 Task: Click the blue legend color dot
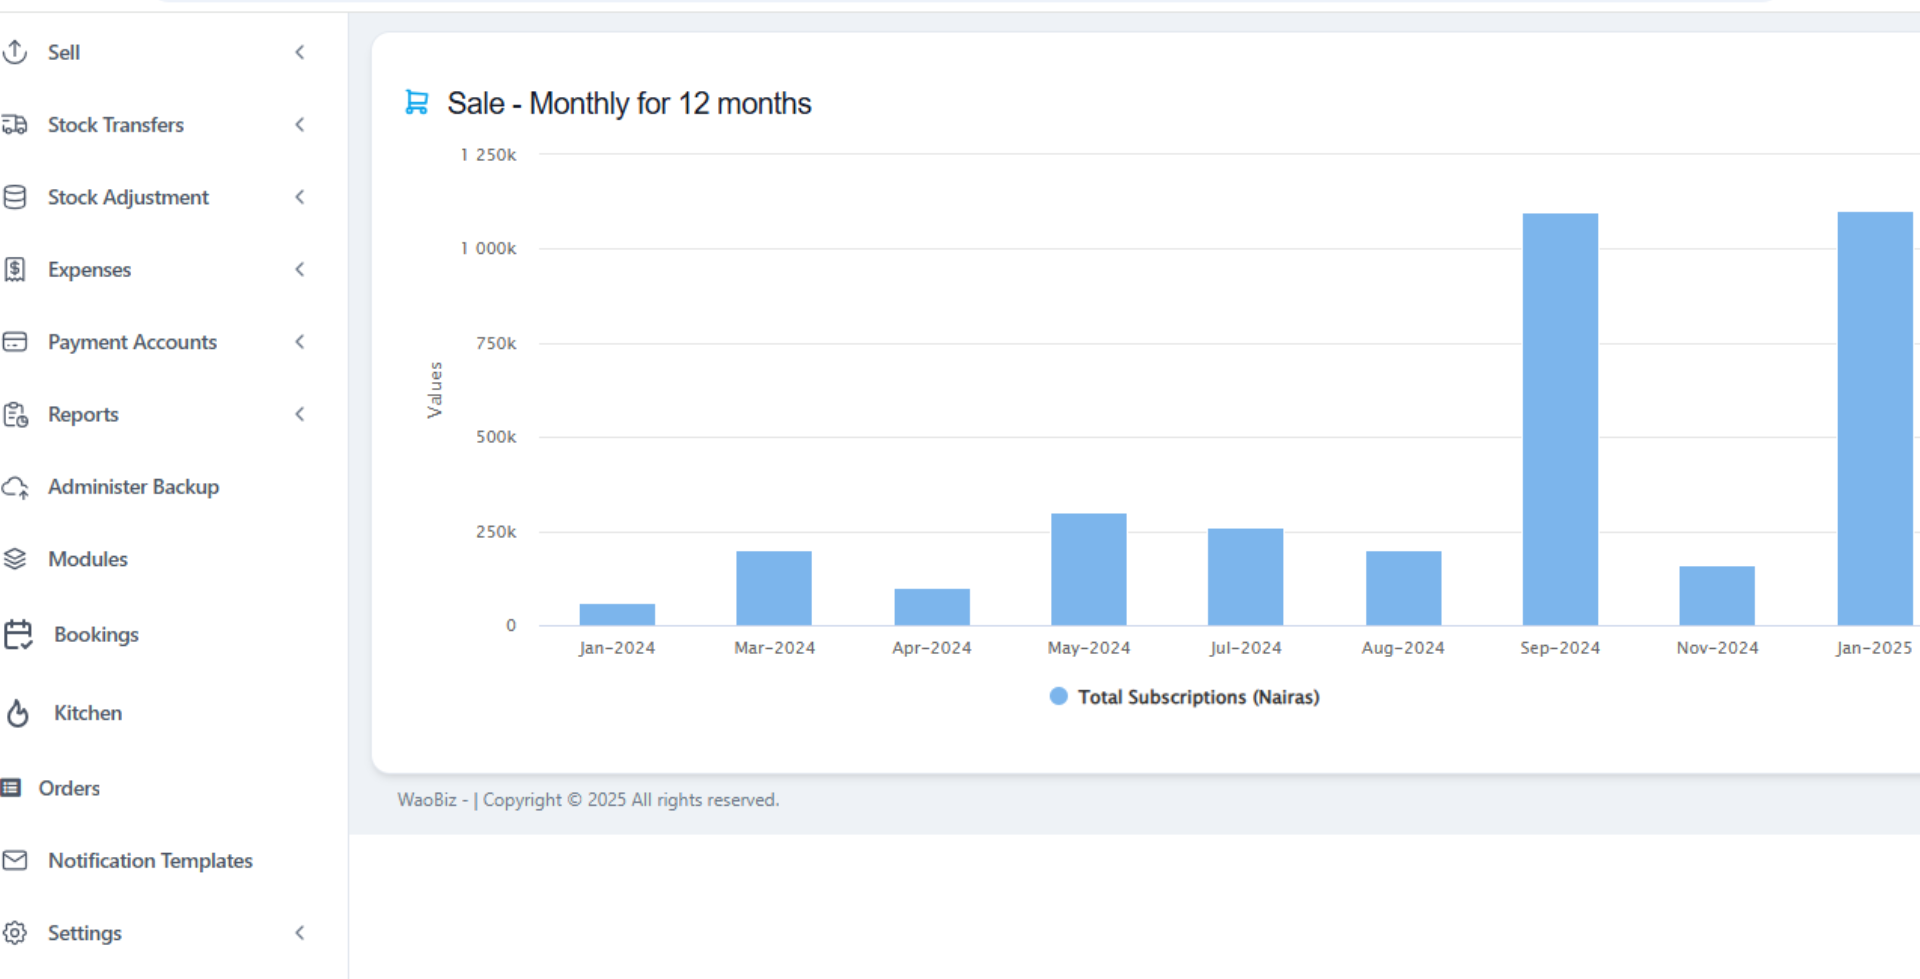(x=1058, y=696)
